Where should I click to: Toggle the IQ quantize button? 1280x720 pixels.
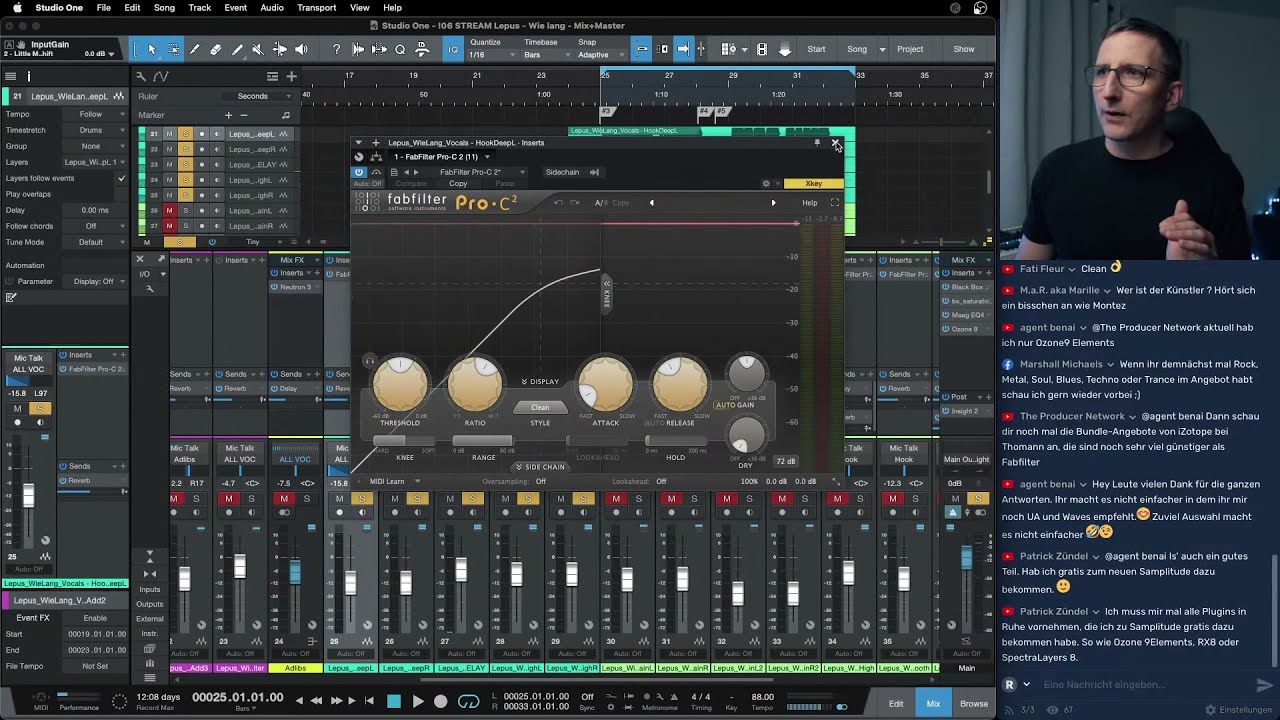tap(453, 49)
